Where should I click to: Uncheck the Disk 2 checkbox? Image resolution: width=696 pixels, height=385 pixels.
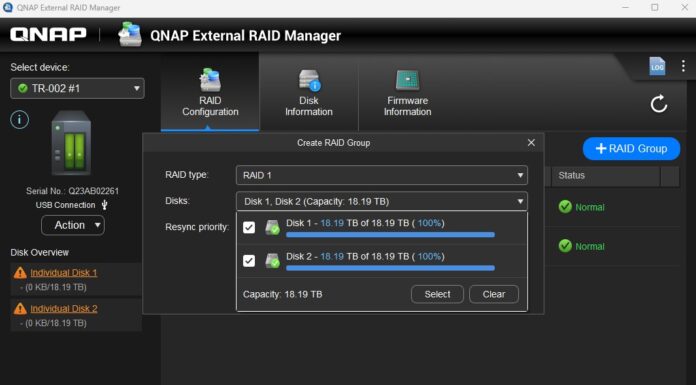(249, 261)
